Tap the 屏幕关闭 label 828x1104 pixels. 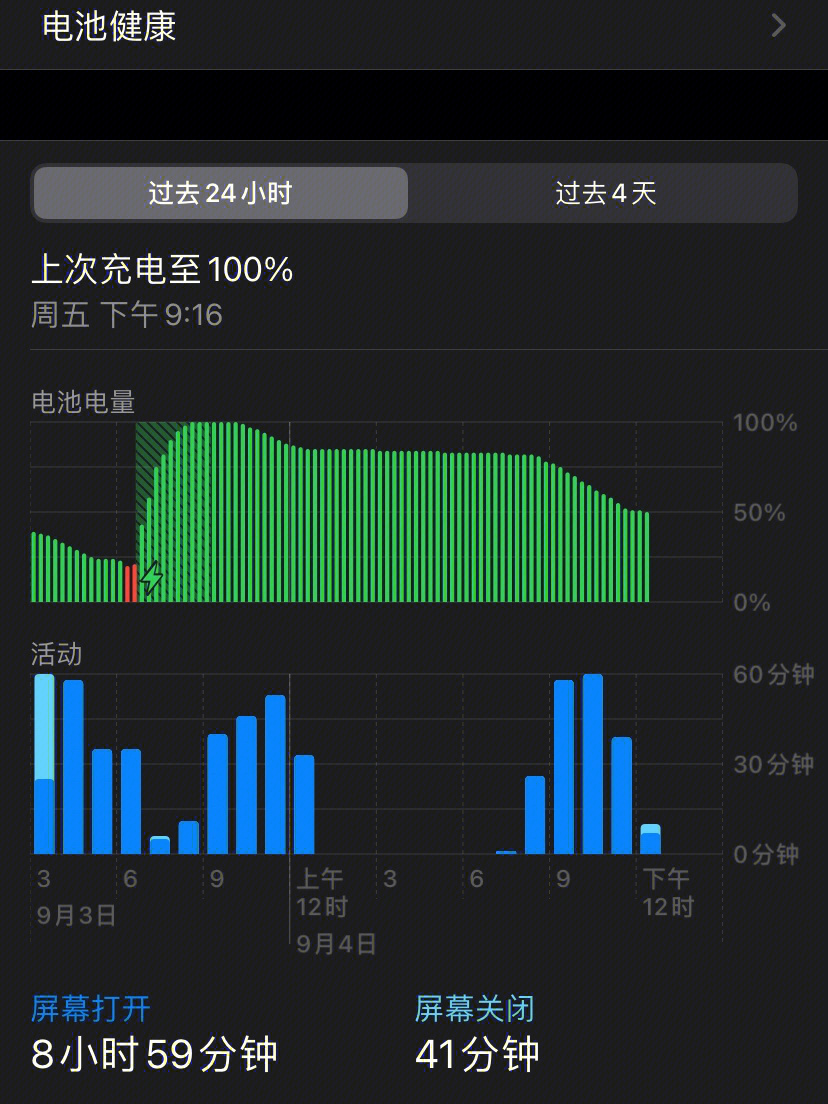[x=475, y=1008]
